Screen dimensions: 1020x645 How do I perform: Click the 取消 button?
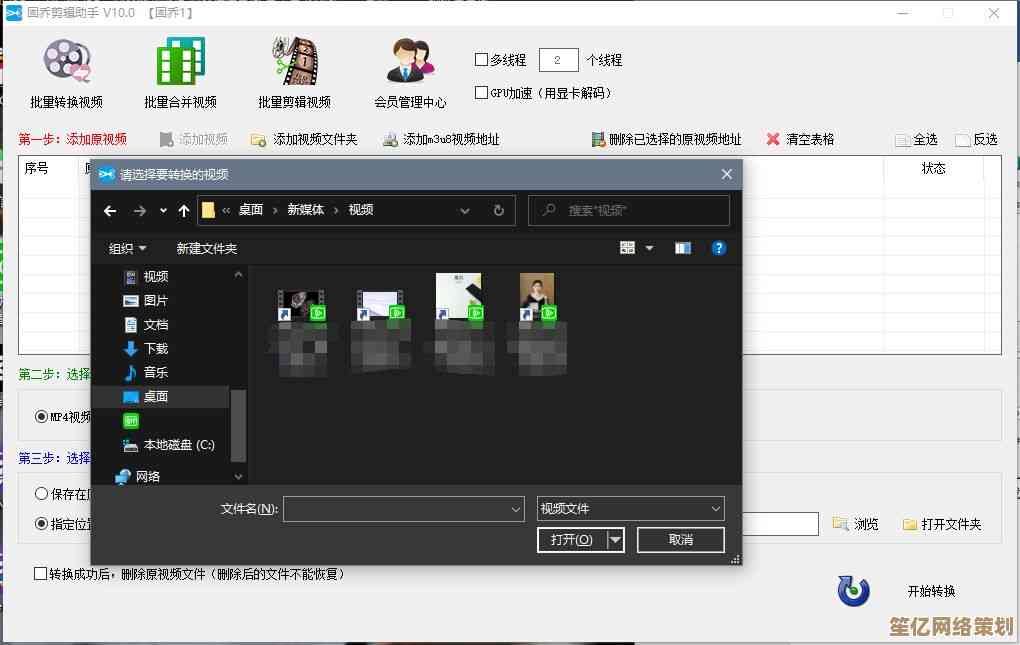(x=680, y=539)
